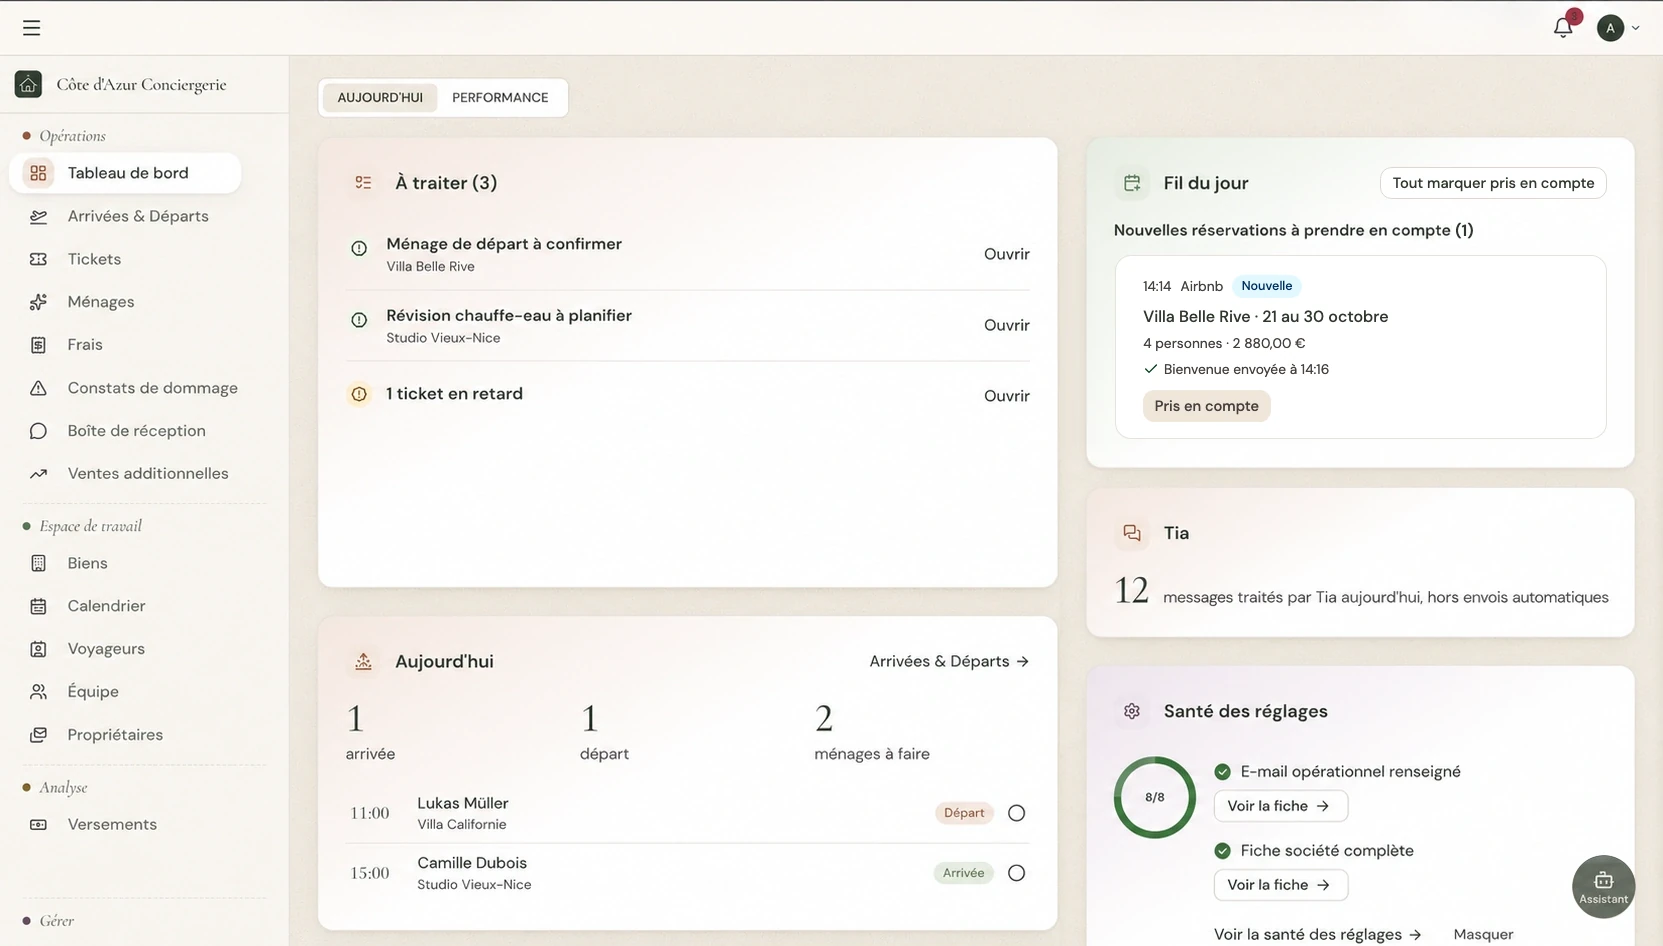Image resolution: width=1663 pixels, height=946 pixels.
Task: Open the Assistant floating button
Action: coord(1603,886)
